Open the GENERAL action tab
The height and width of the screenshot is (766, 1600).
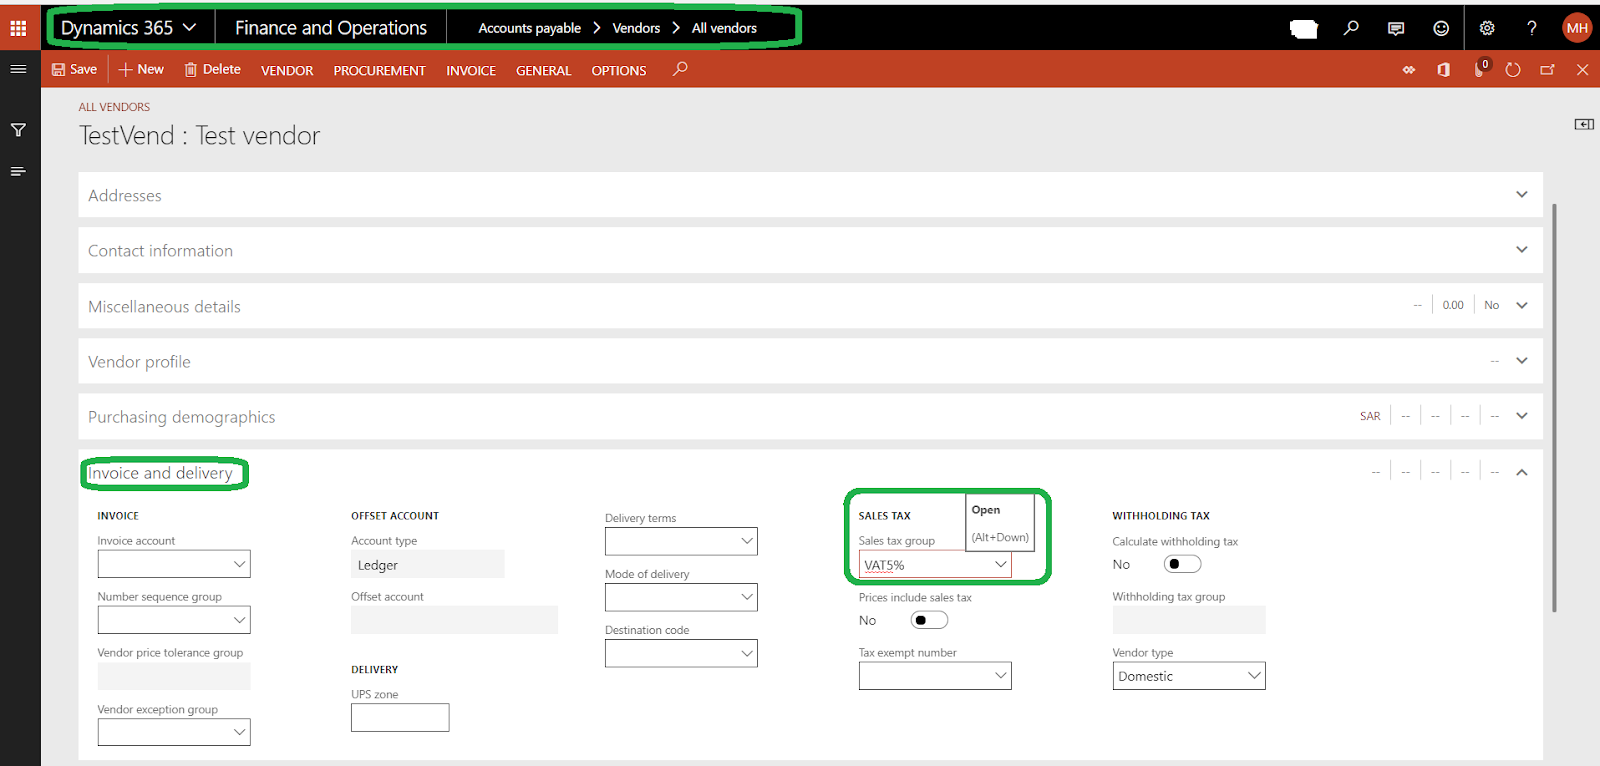click(543, 70)
